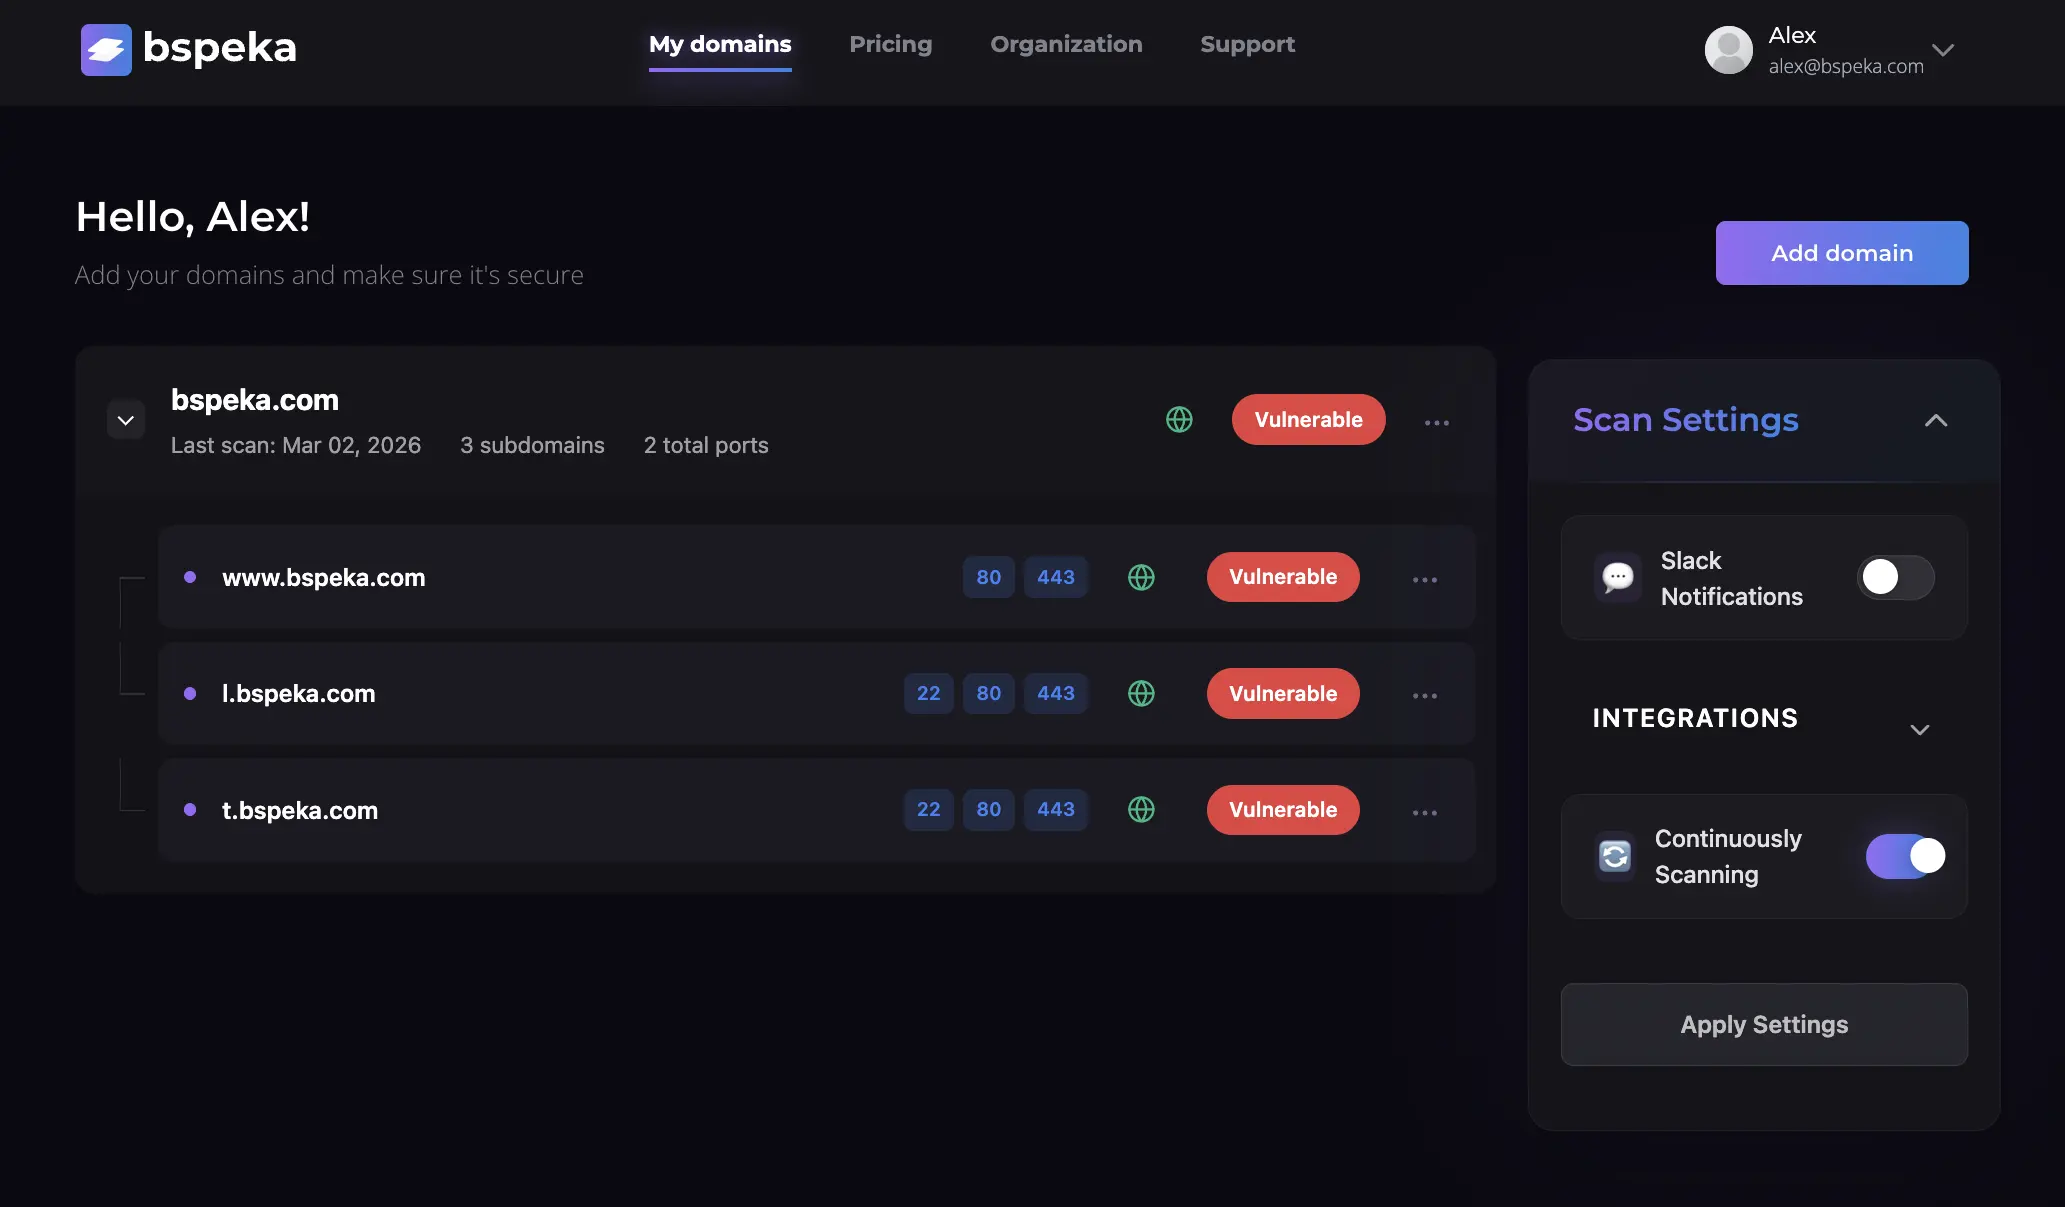Disable the Continuously Scanning toggle
2065x1207 pixels.
[1905, 856]
